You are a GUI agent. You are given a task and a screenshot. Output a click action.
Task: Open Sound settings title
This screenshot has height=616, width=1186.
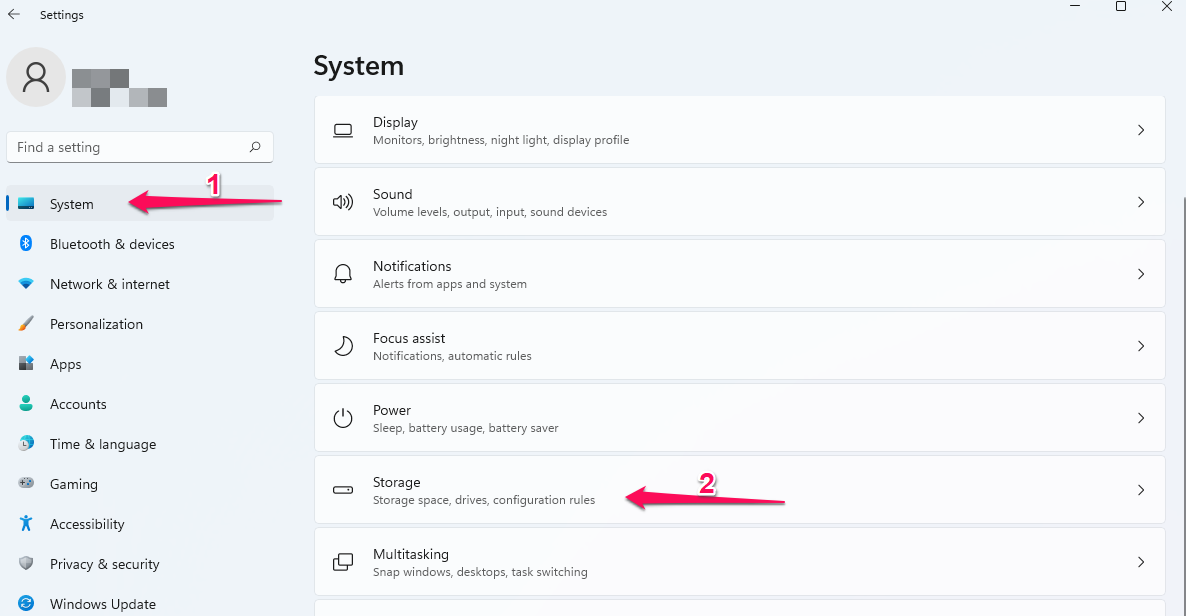(x=393, y=194)
